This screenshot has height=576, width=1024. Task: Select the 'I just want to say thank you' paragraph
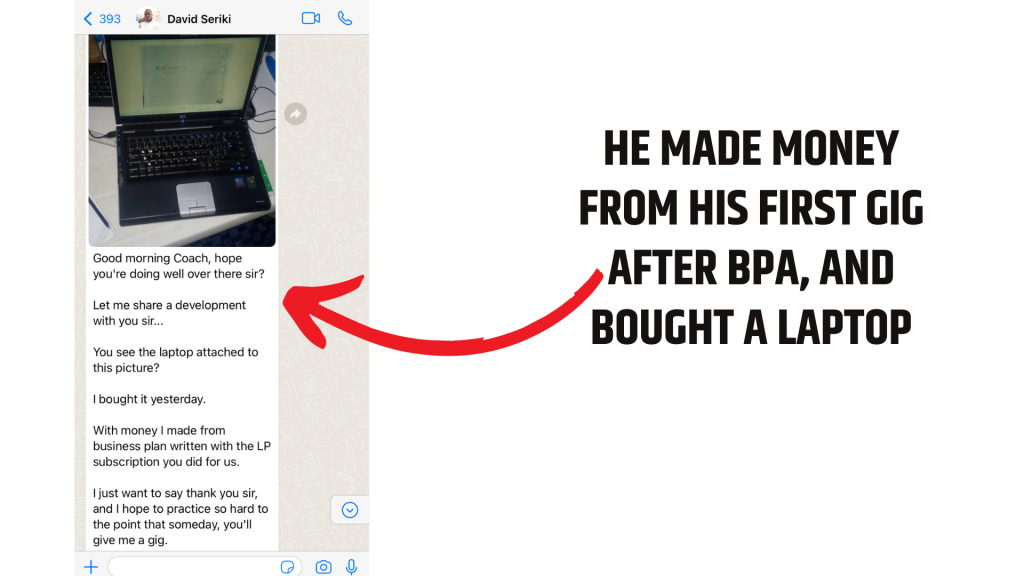180,517
